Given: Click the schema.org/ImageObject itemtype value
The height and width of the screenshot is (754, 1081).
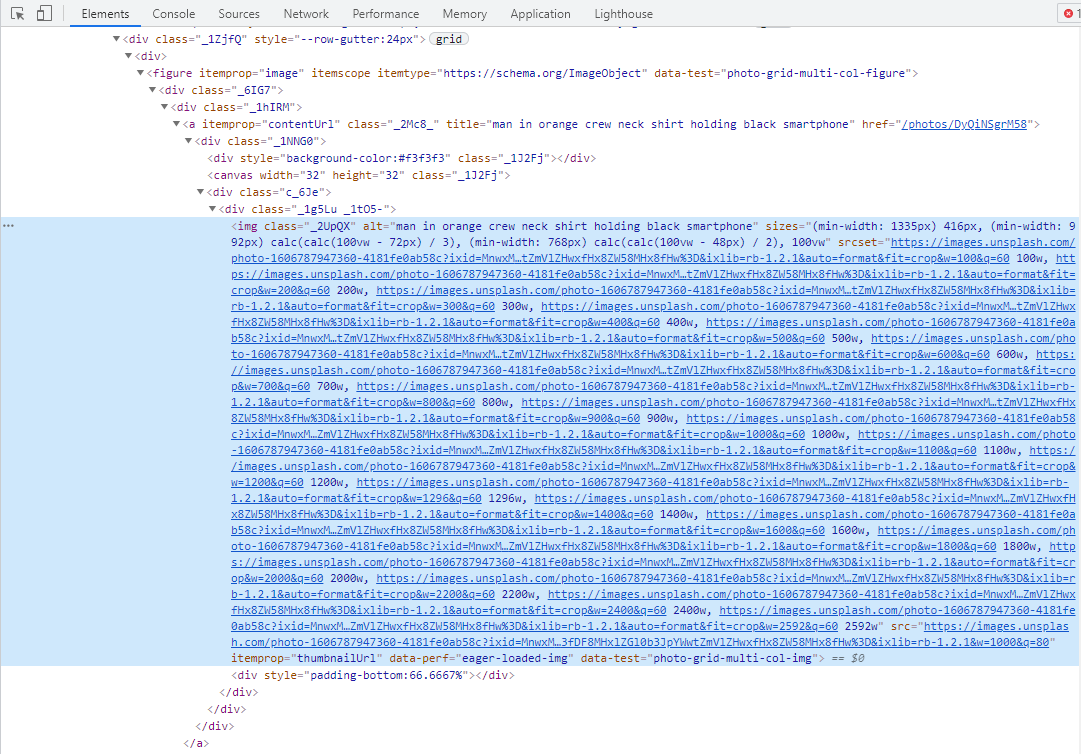Looking at the screenshot, I should tap(542, 73).
